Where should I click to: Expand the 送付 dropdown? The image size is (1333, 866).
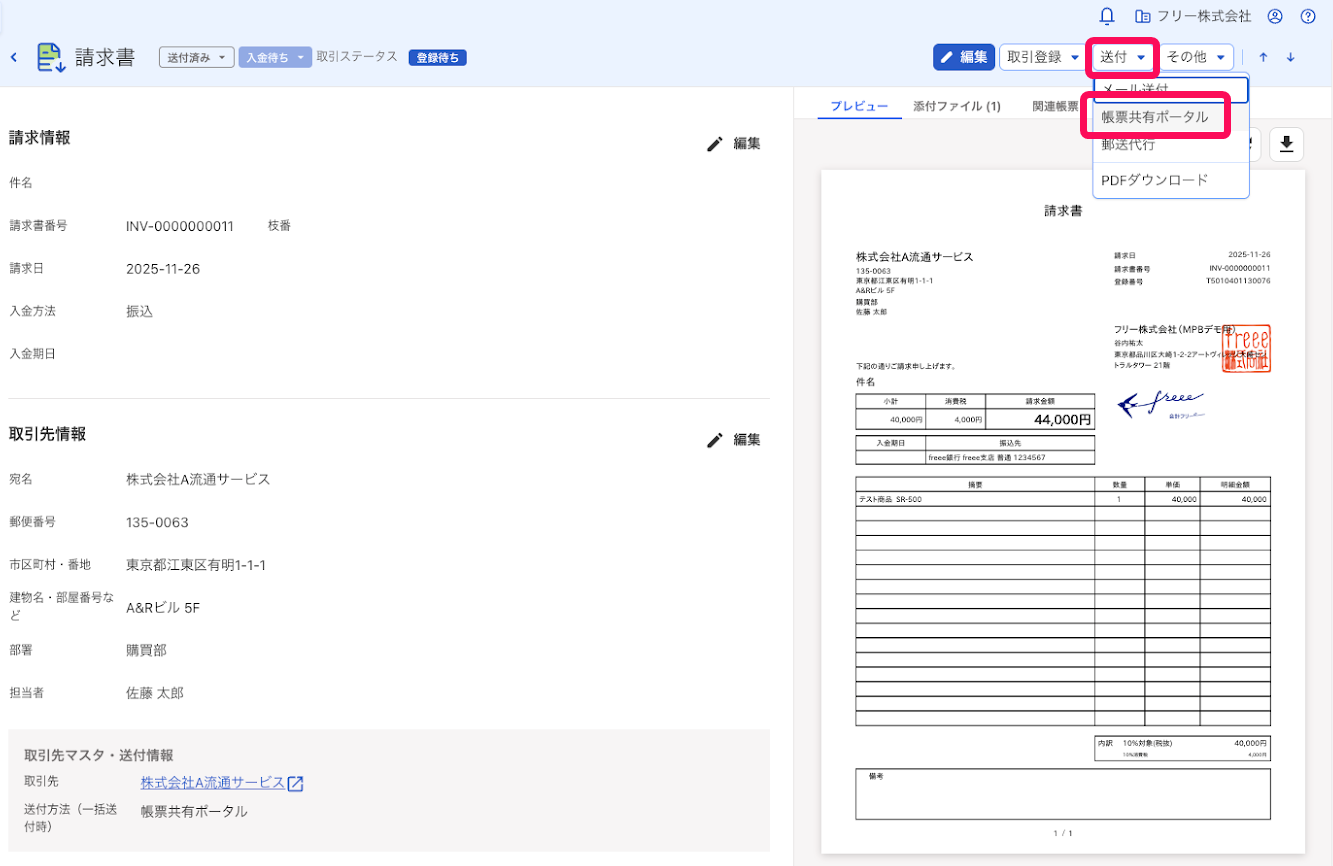(x=1122, y=57)
